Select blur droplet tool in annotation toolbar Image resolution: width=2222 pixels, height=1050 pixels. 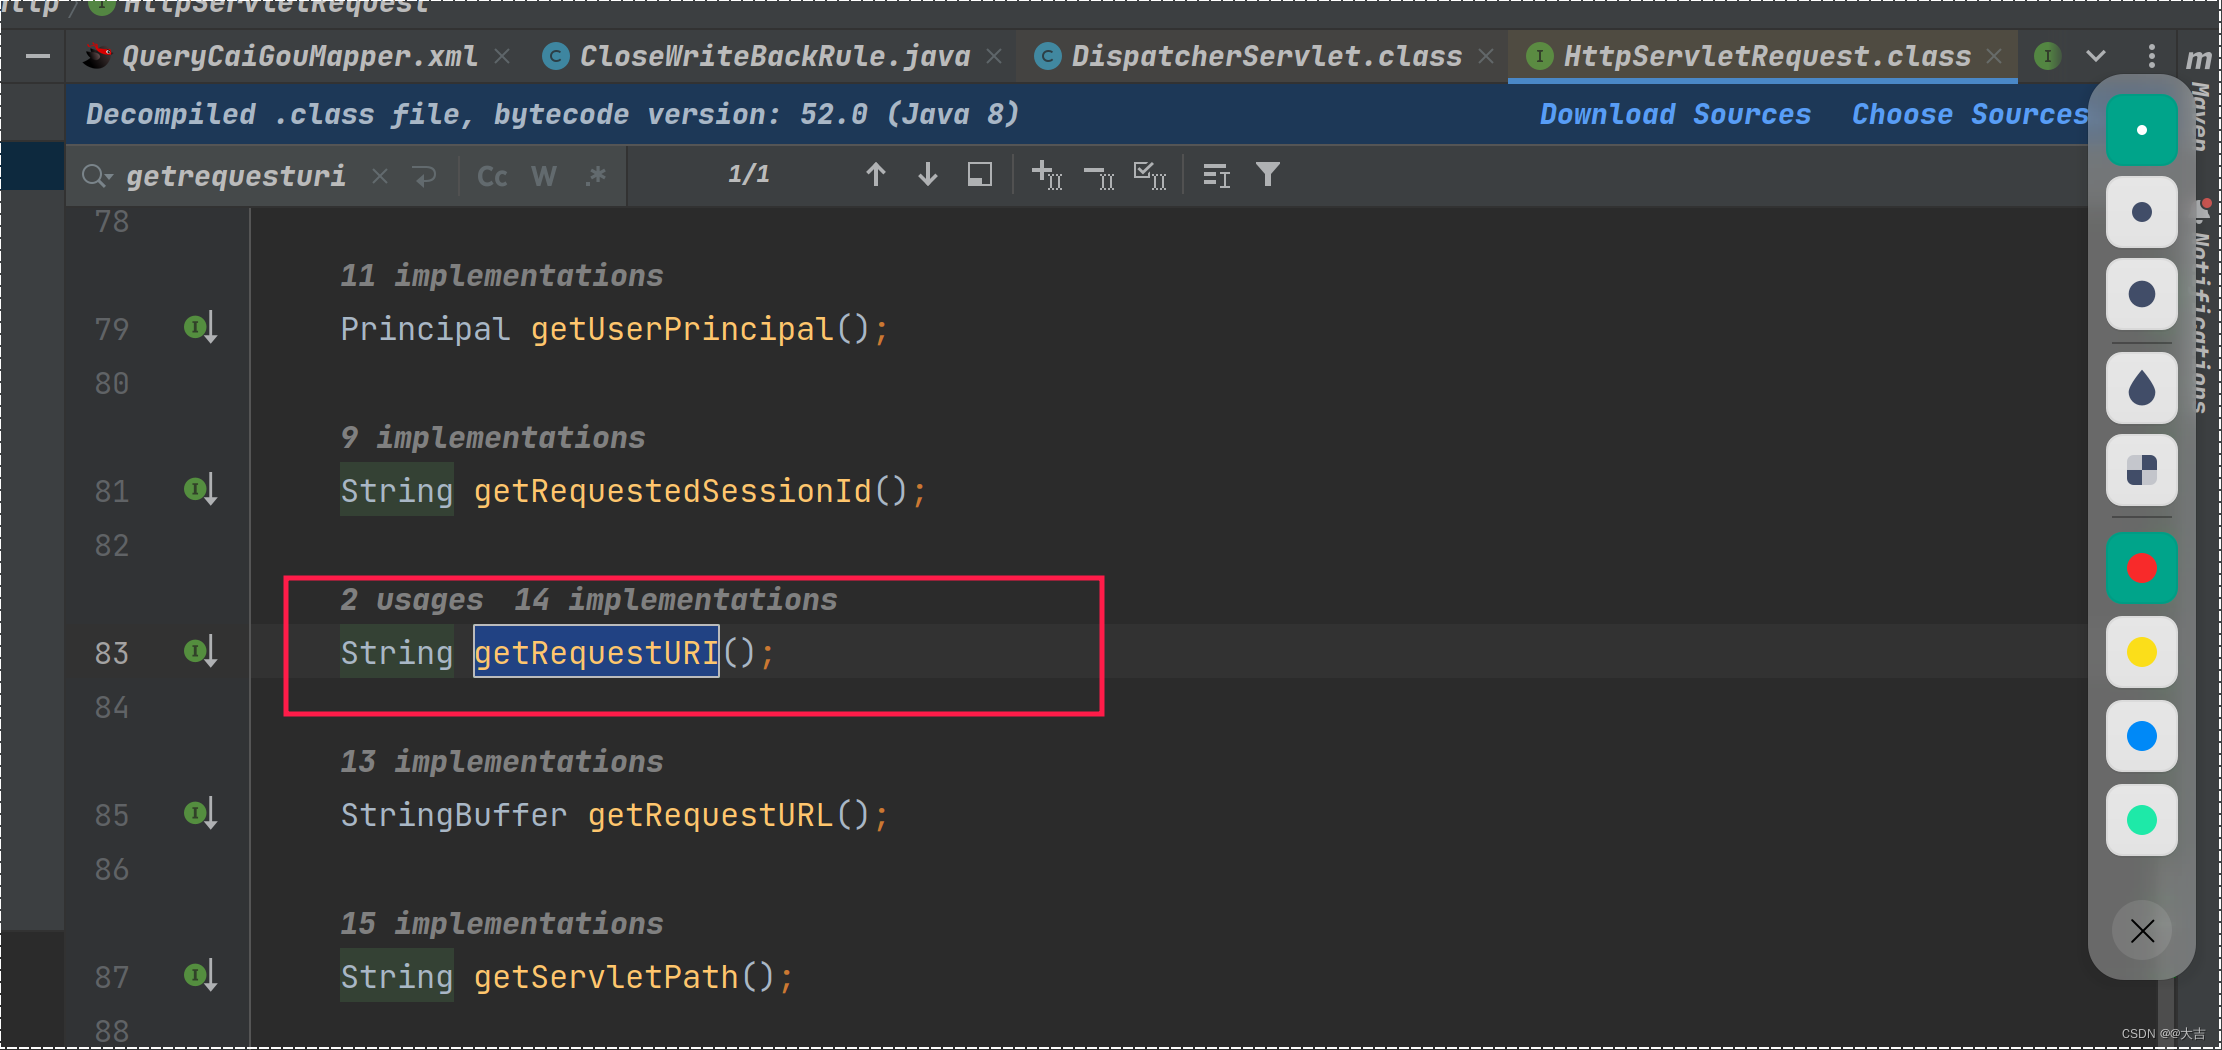tap(2141, 388)
